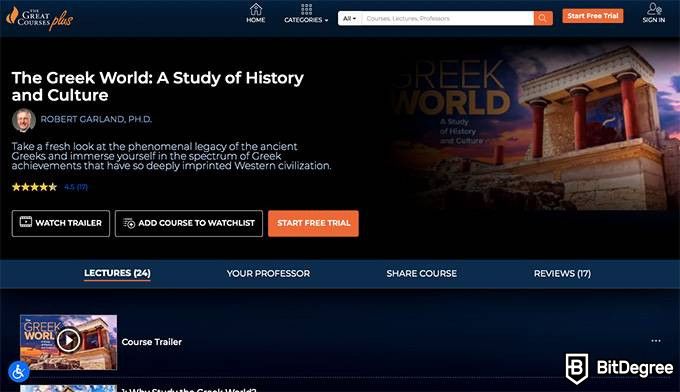Screen dimensions: 680x392
Task: Click professor Robert Garland's avatar photo
Action: coord(23,120)
